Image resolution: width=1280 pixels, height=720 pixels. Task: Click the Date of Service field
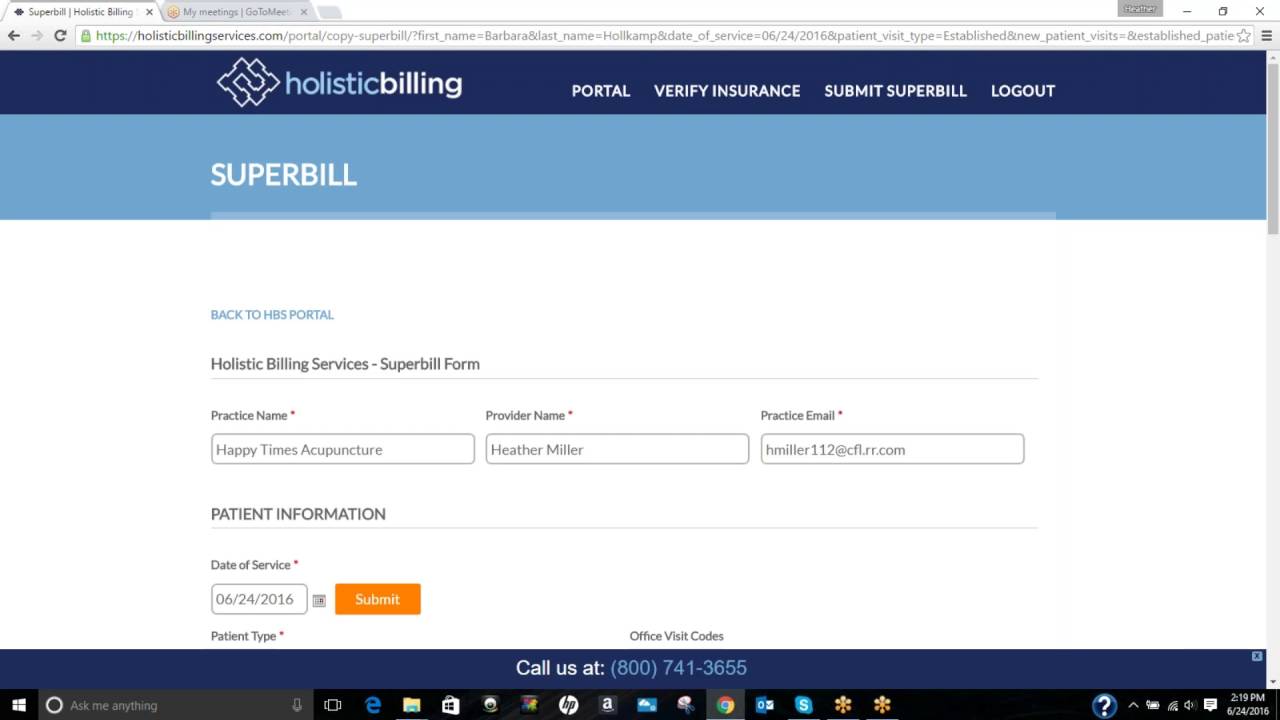pyautogui.click(x=259, y=599)
